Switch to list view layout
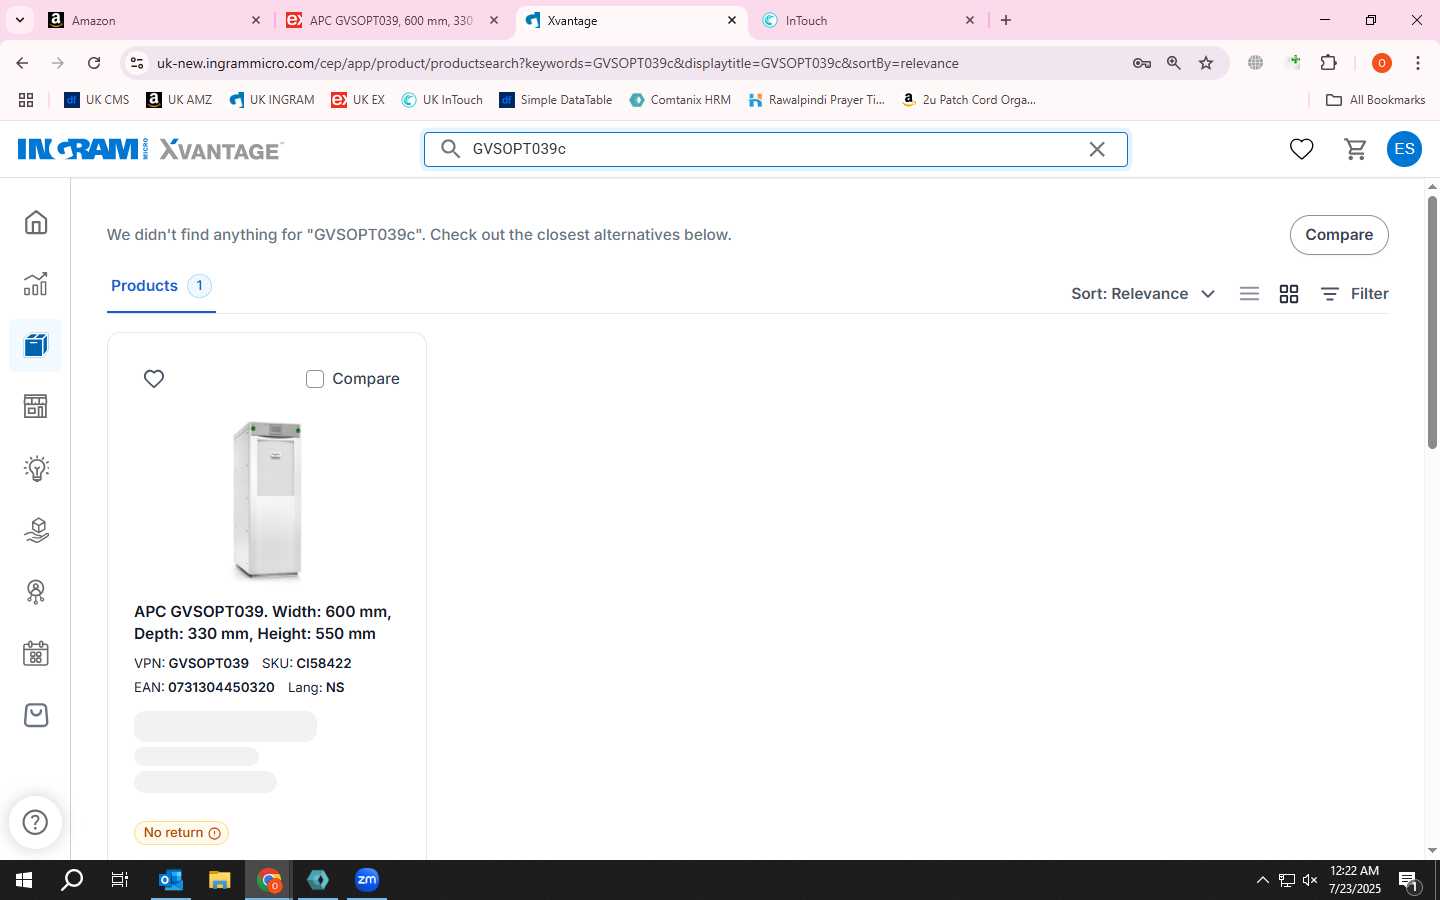1440x900 pixels. (x=1249, y=294)
